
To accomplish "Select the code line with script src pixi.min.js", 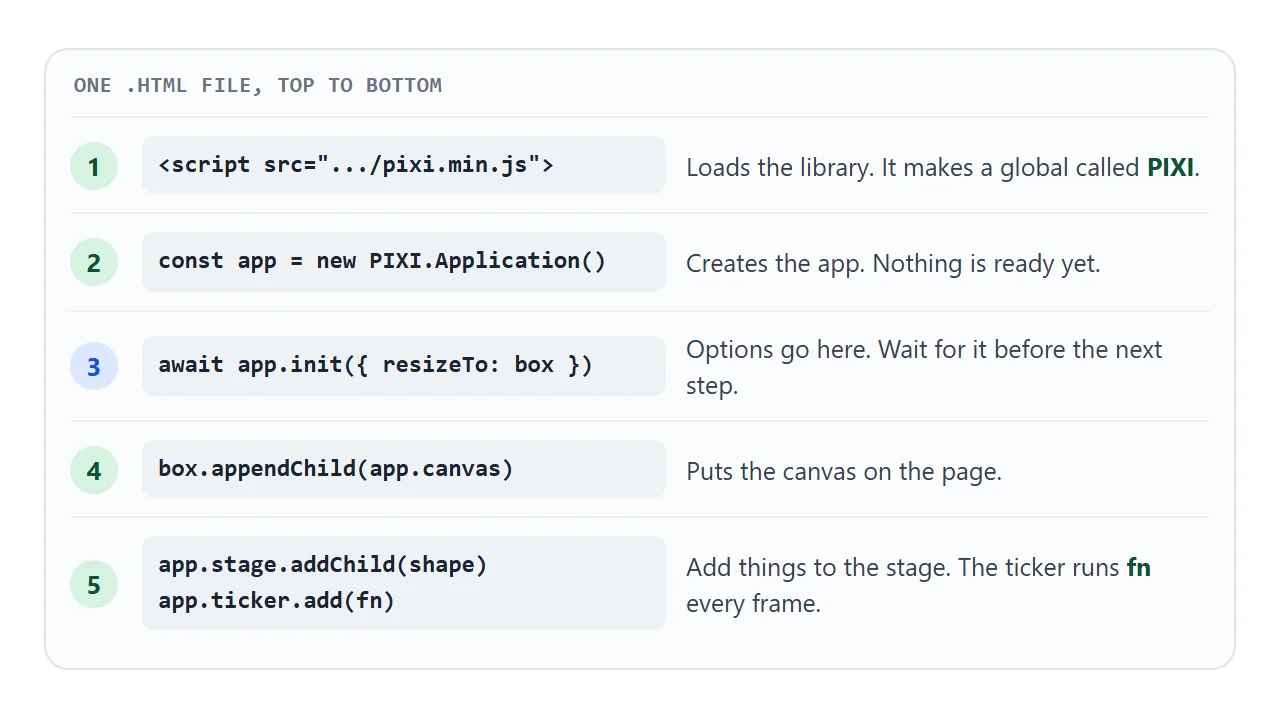I will [356, 164].
